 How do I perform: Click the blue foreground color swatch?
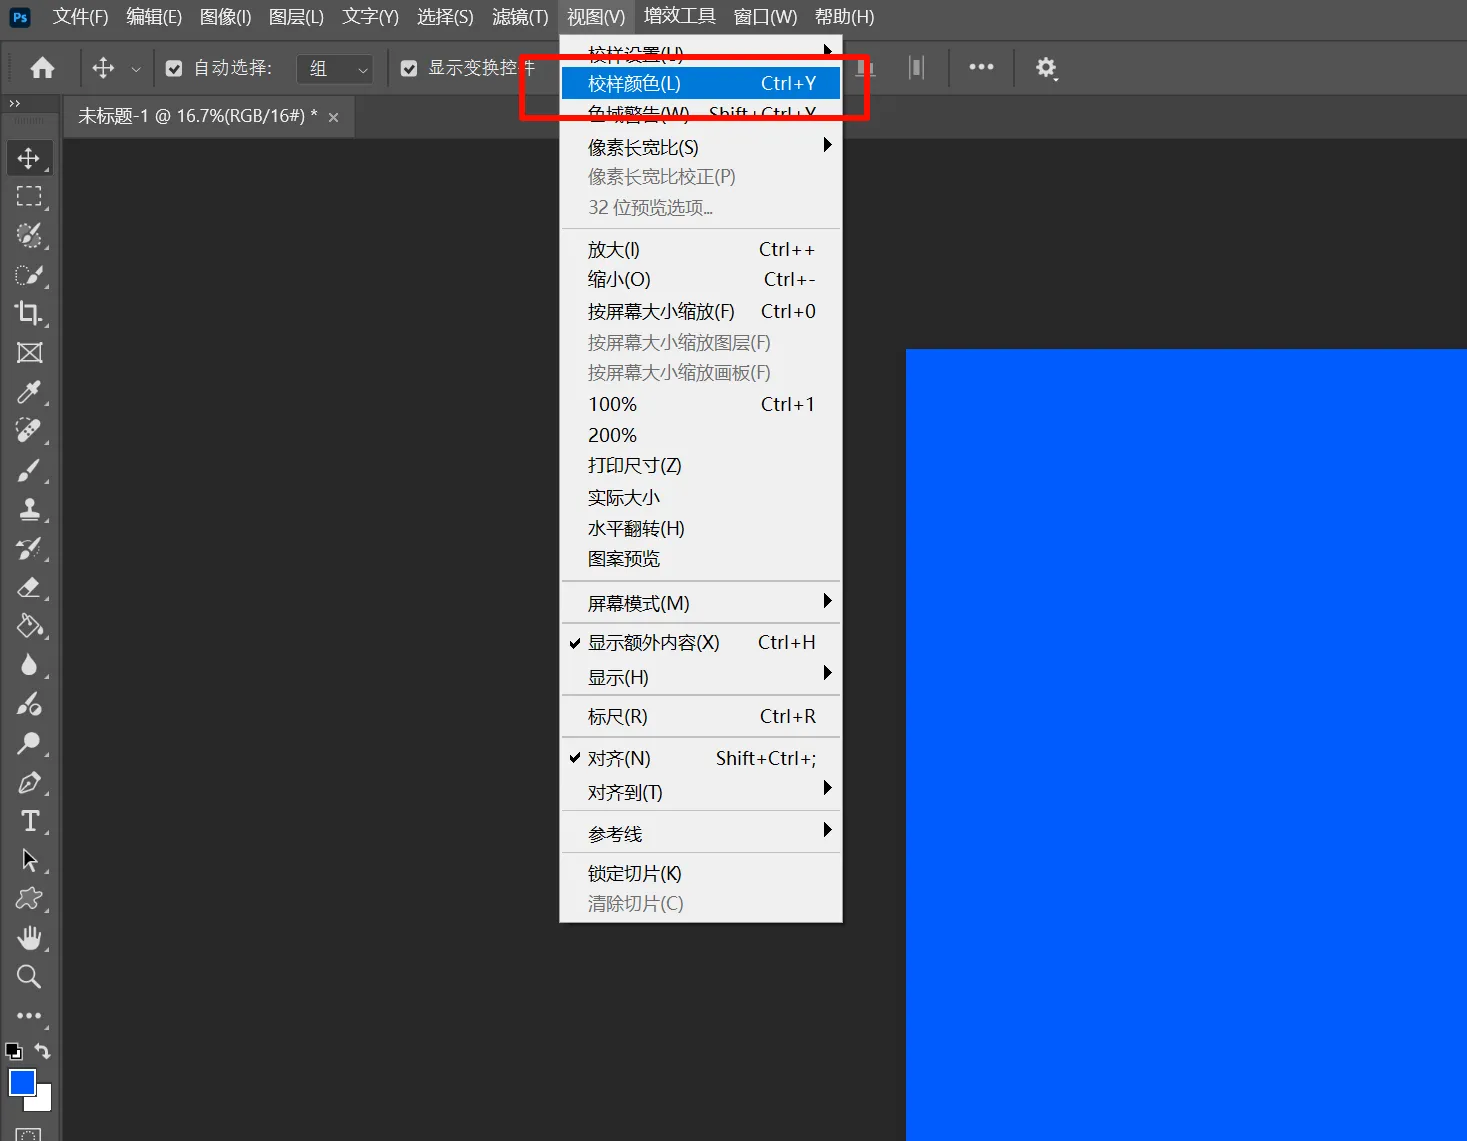pyautogui.click(x=22, y=1083)
